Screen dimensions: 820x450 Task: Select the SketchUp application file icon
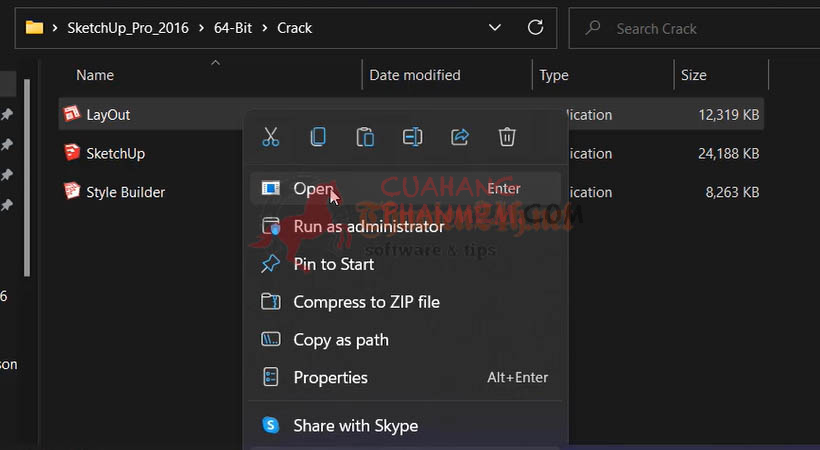tap(71, 153)
